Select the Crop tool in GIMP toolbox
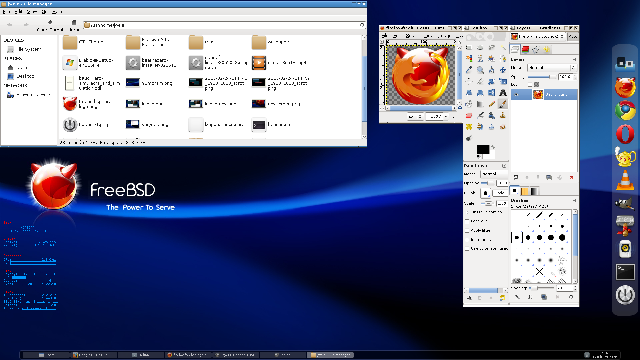The image size is (640, 360). [x=480, y=81]
